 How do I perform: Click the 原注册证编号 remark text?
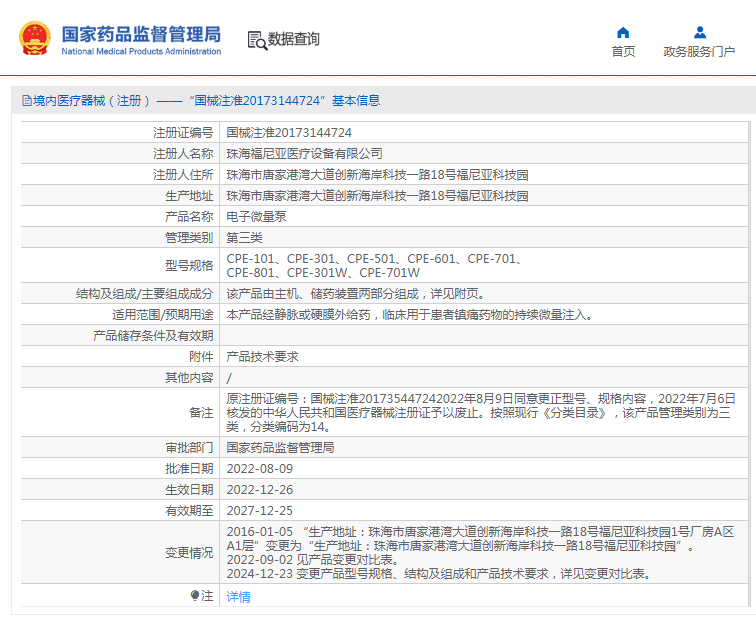pyautogui.click(x=481, y=412)
